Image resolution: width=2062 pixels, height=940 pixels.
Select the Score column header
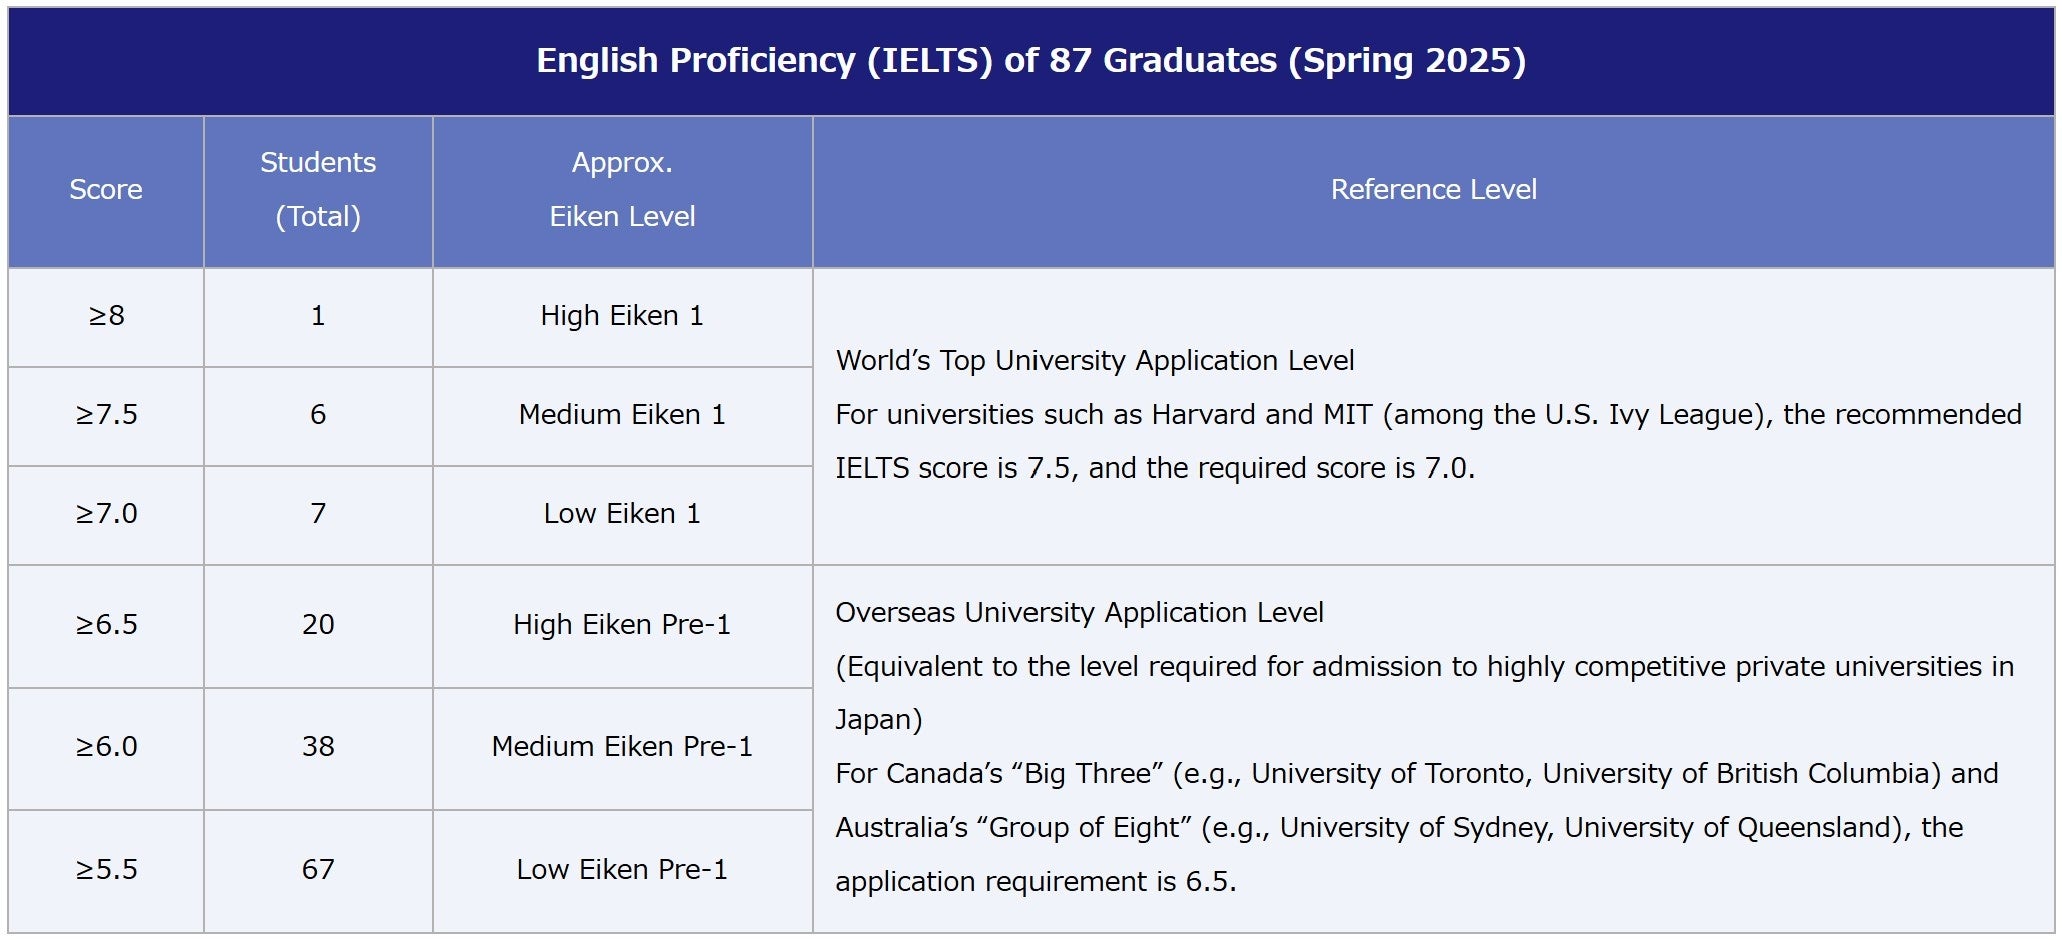coord(106,190)
